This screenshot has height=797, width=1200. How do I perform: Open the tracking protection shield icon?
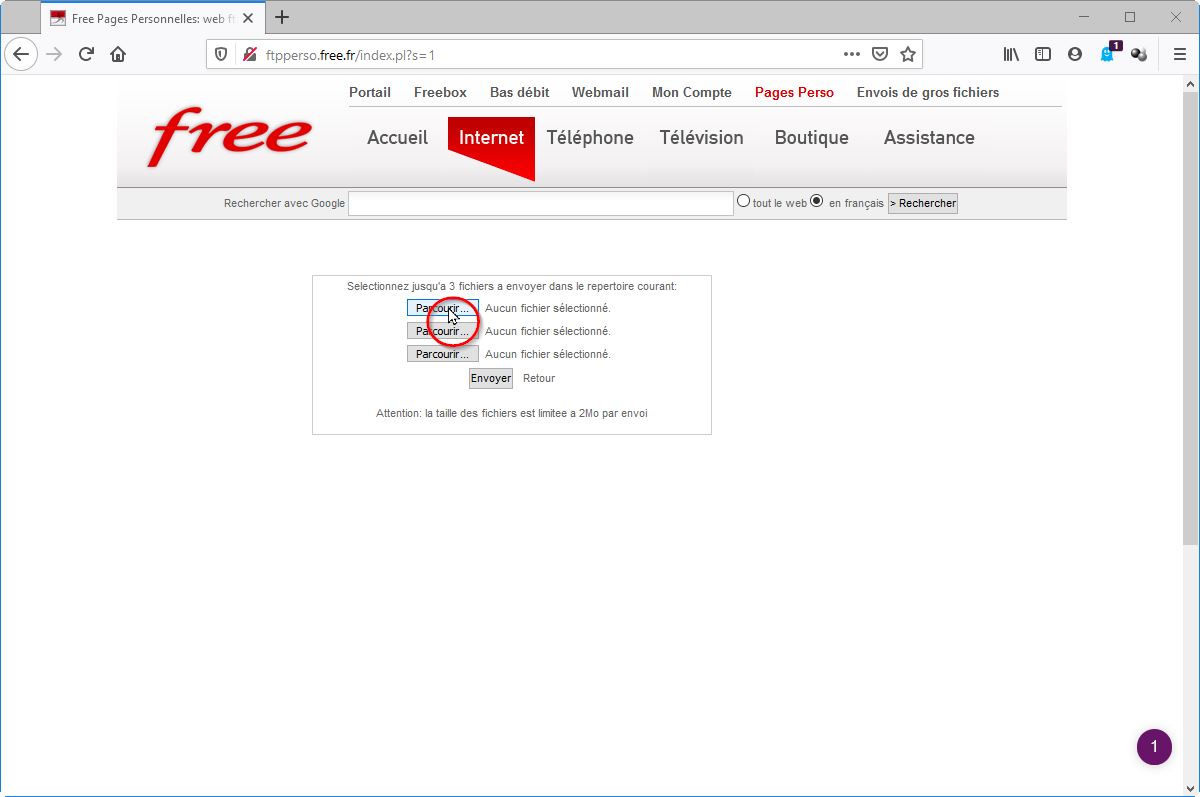222,55
